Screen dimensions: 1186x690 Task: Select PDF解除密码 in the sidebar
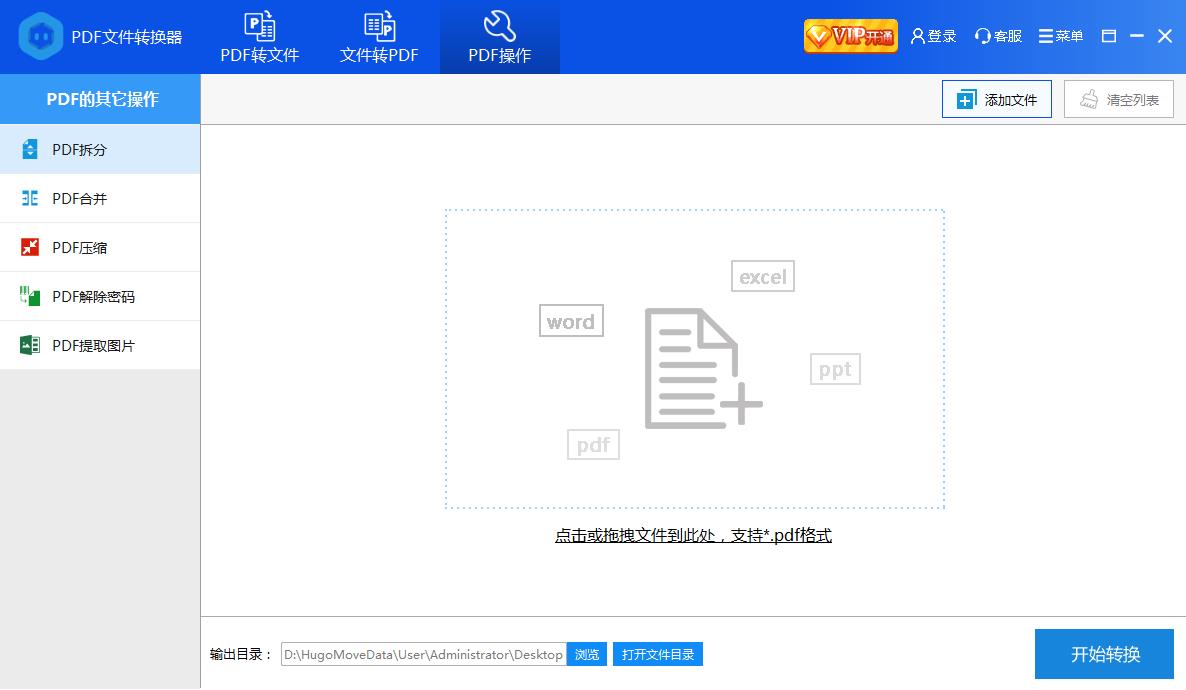click(100, 297)
